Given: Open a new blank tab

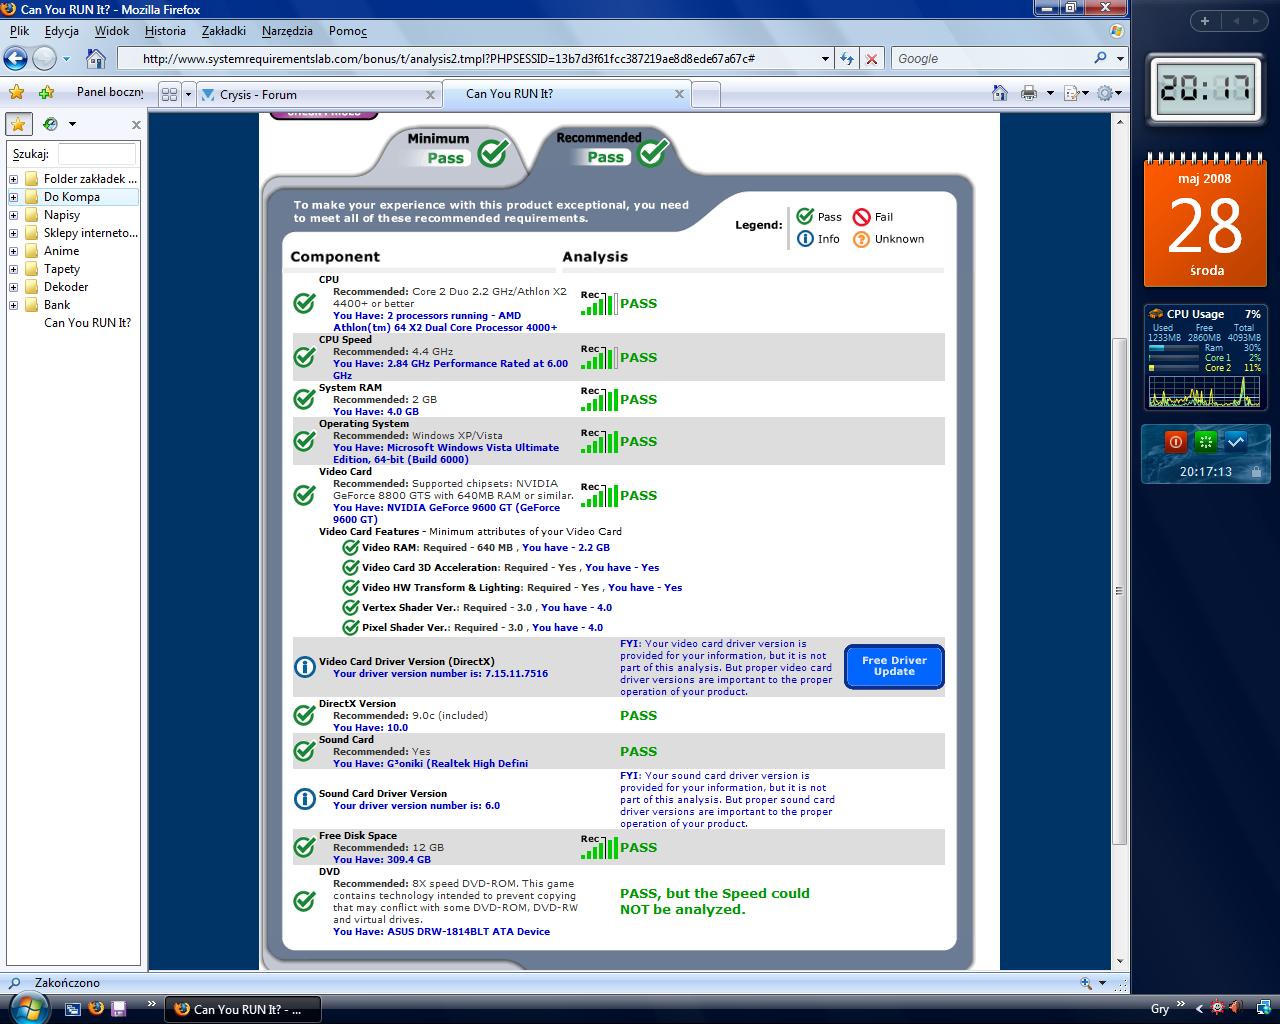Looking at the screenshot, I should pos(705,95).
